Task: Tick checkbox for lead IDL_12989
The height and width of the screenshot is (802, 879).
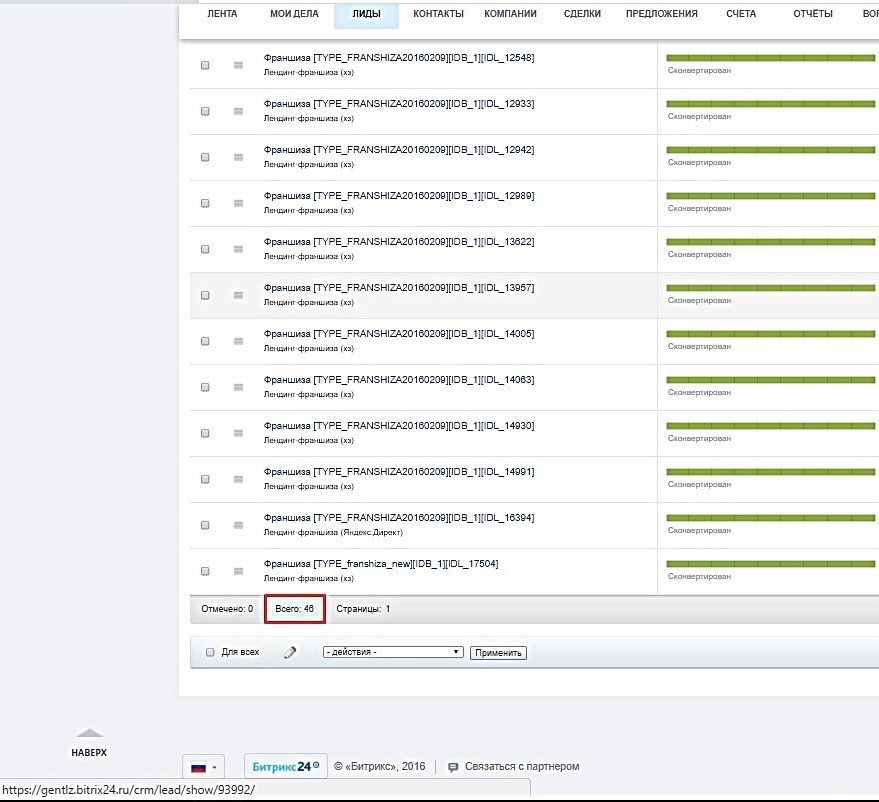Action: click(205, 203)
